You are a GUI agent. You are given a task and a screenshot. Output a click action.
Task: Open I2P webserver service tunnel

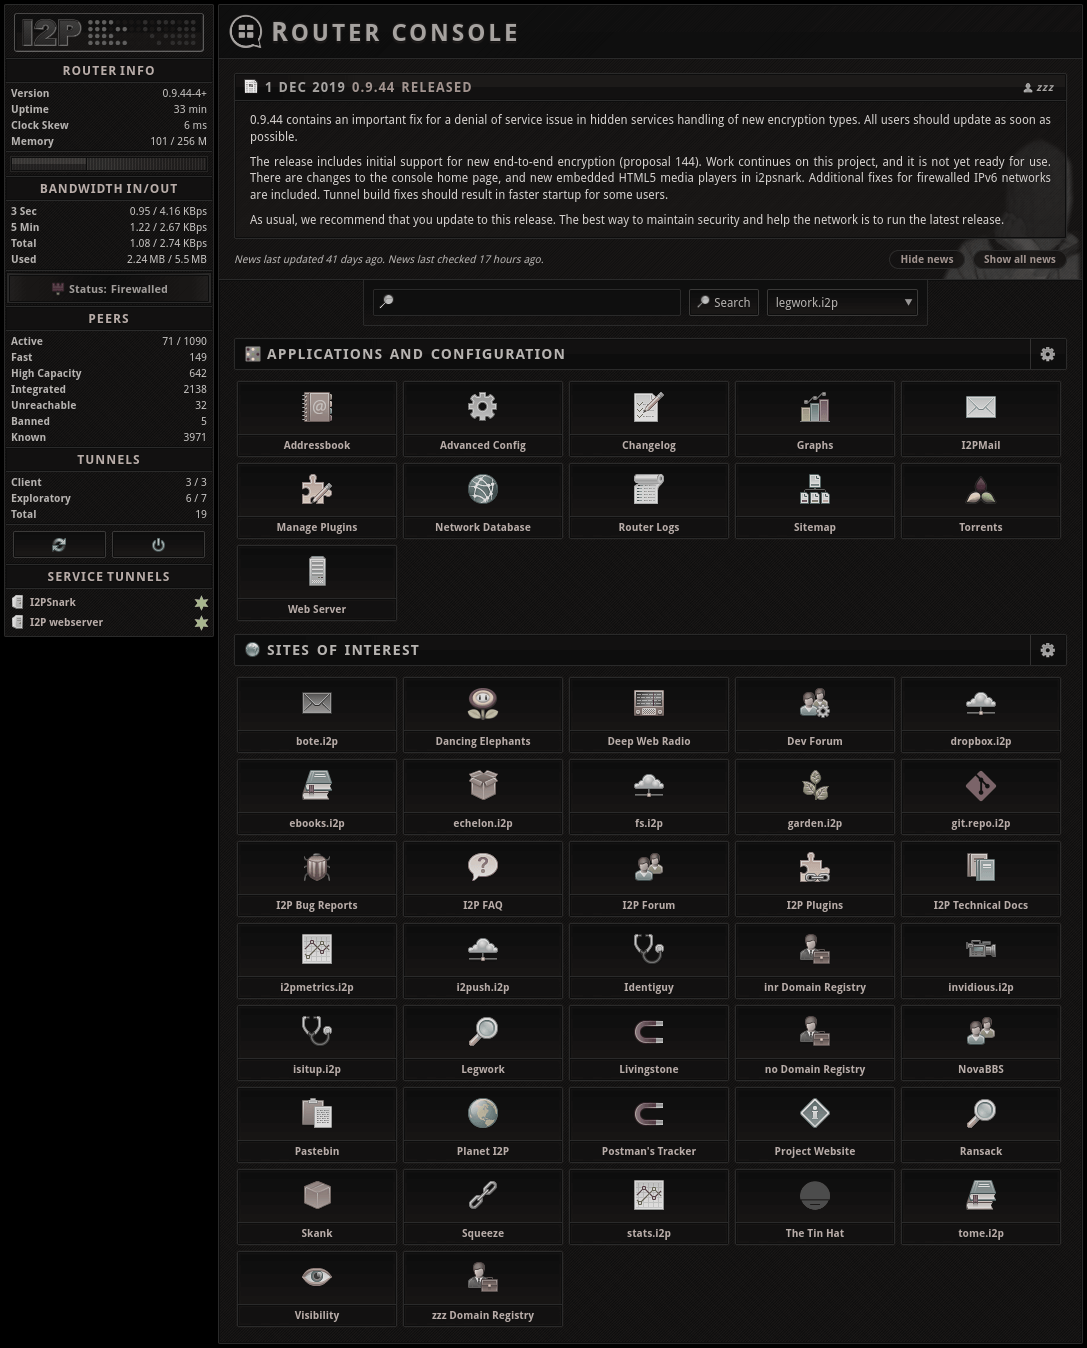coord(66,622)
